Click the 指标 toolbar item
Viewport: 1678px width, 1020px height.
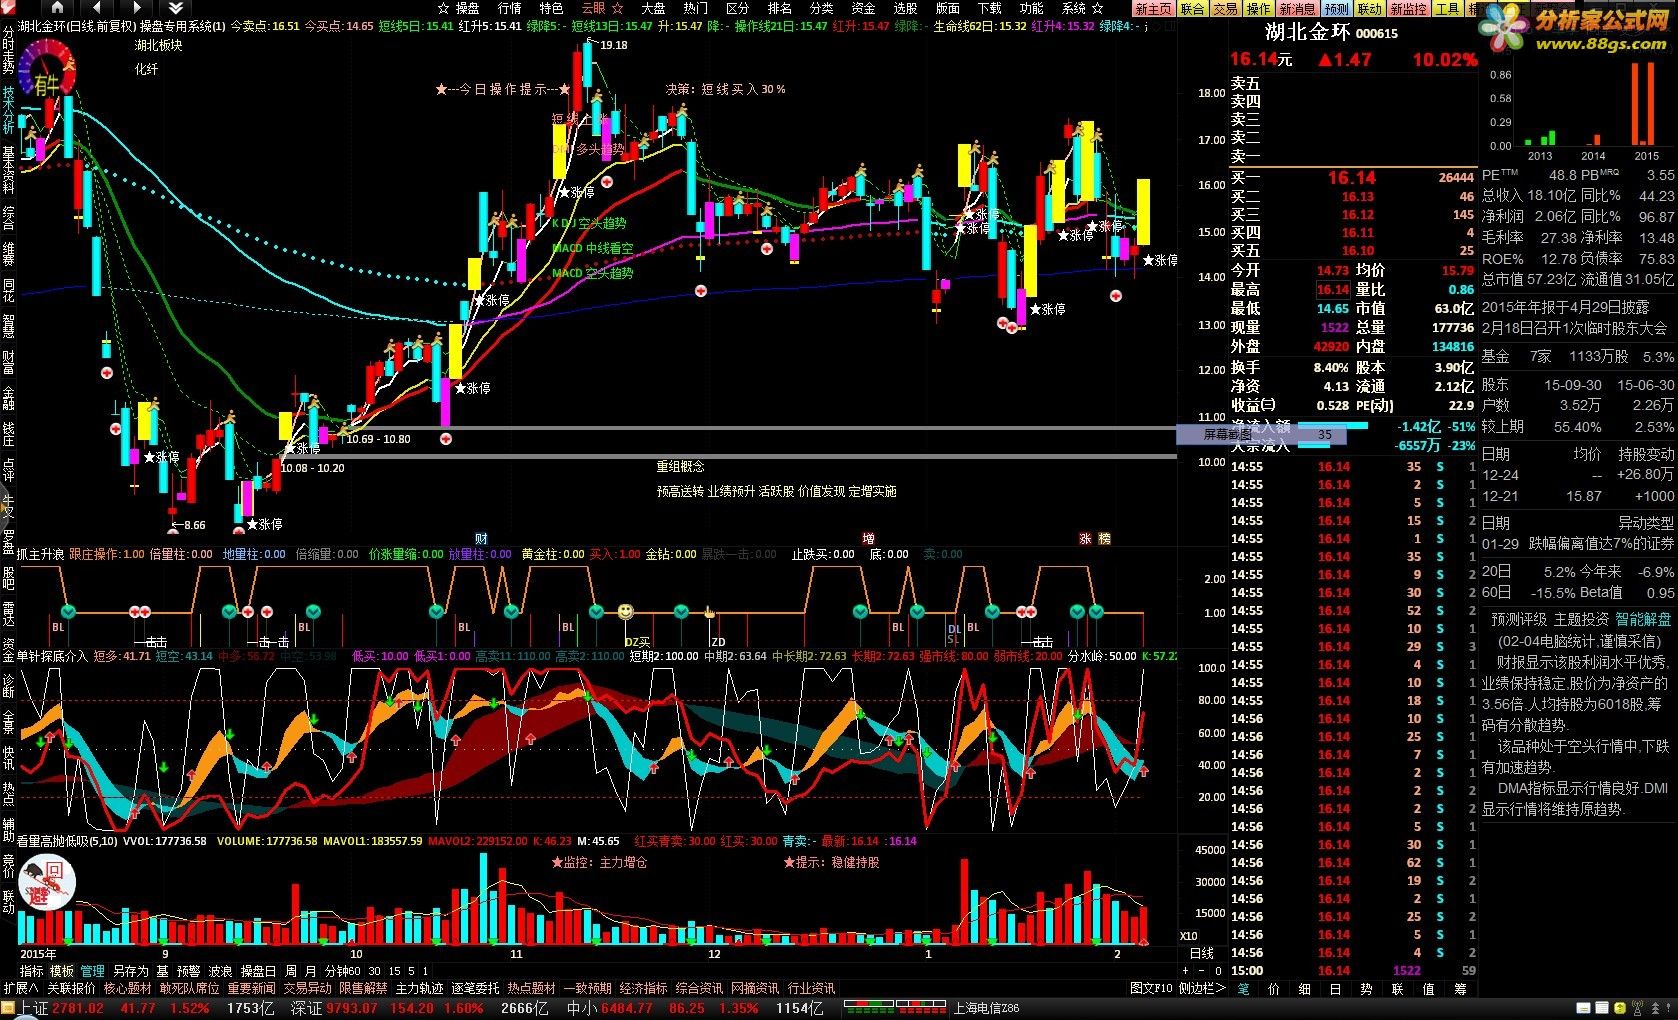[x=32, y=971]
